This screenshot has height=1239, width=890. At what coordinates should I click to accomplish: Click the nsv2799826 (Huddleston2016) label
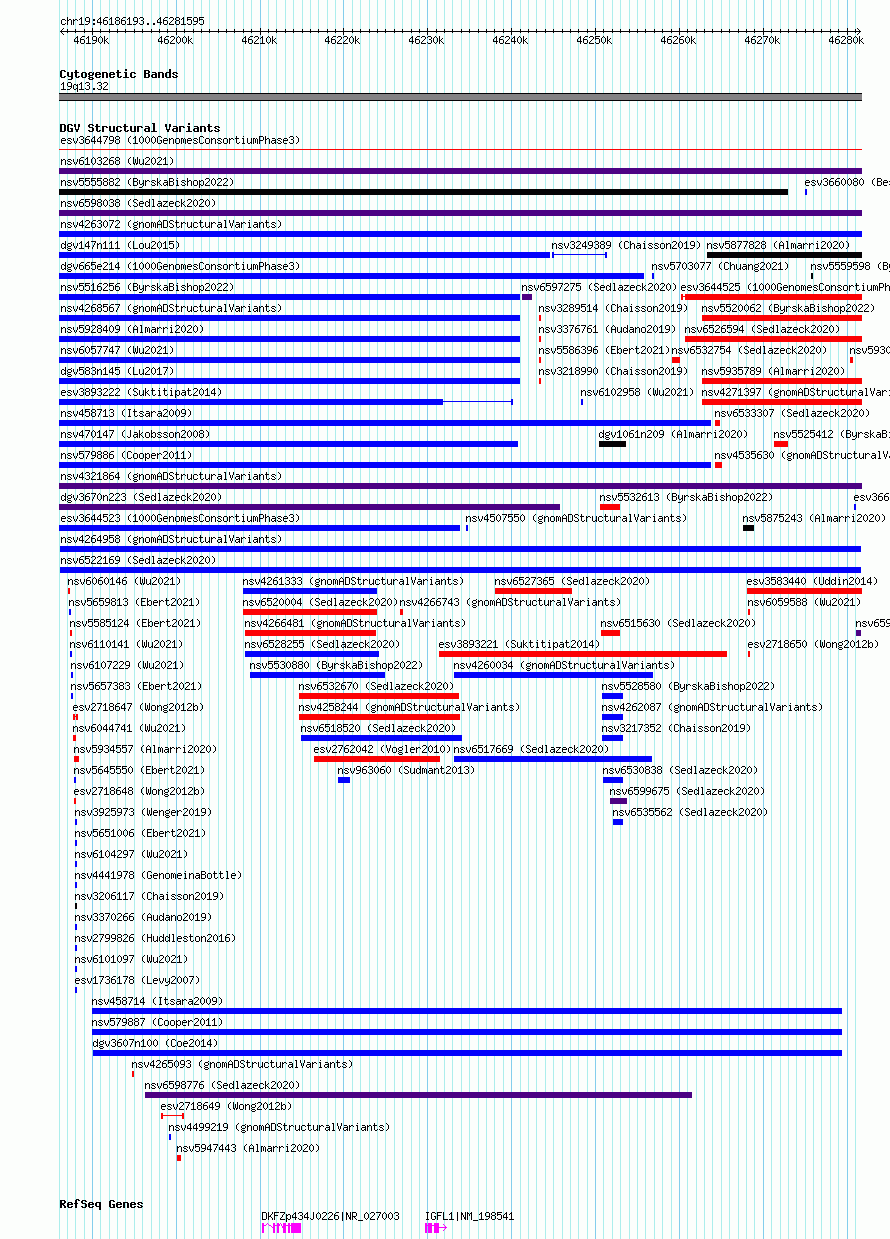click(x=156, y=938)
